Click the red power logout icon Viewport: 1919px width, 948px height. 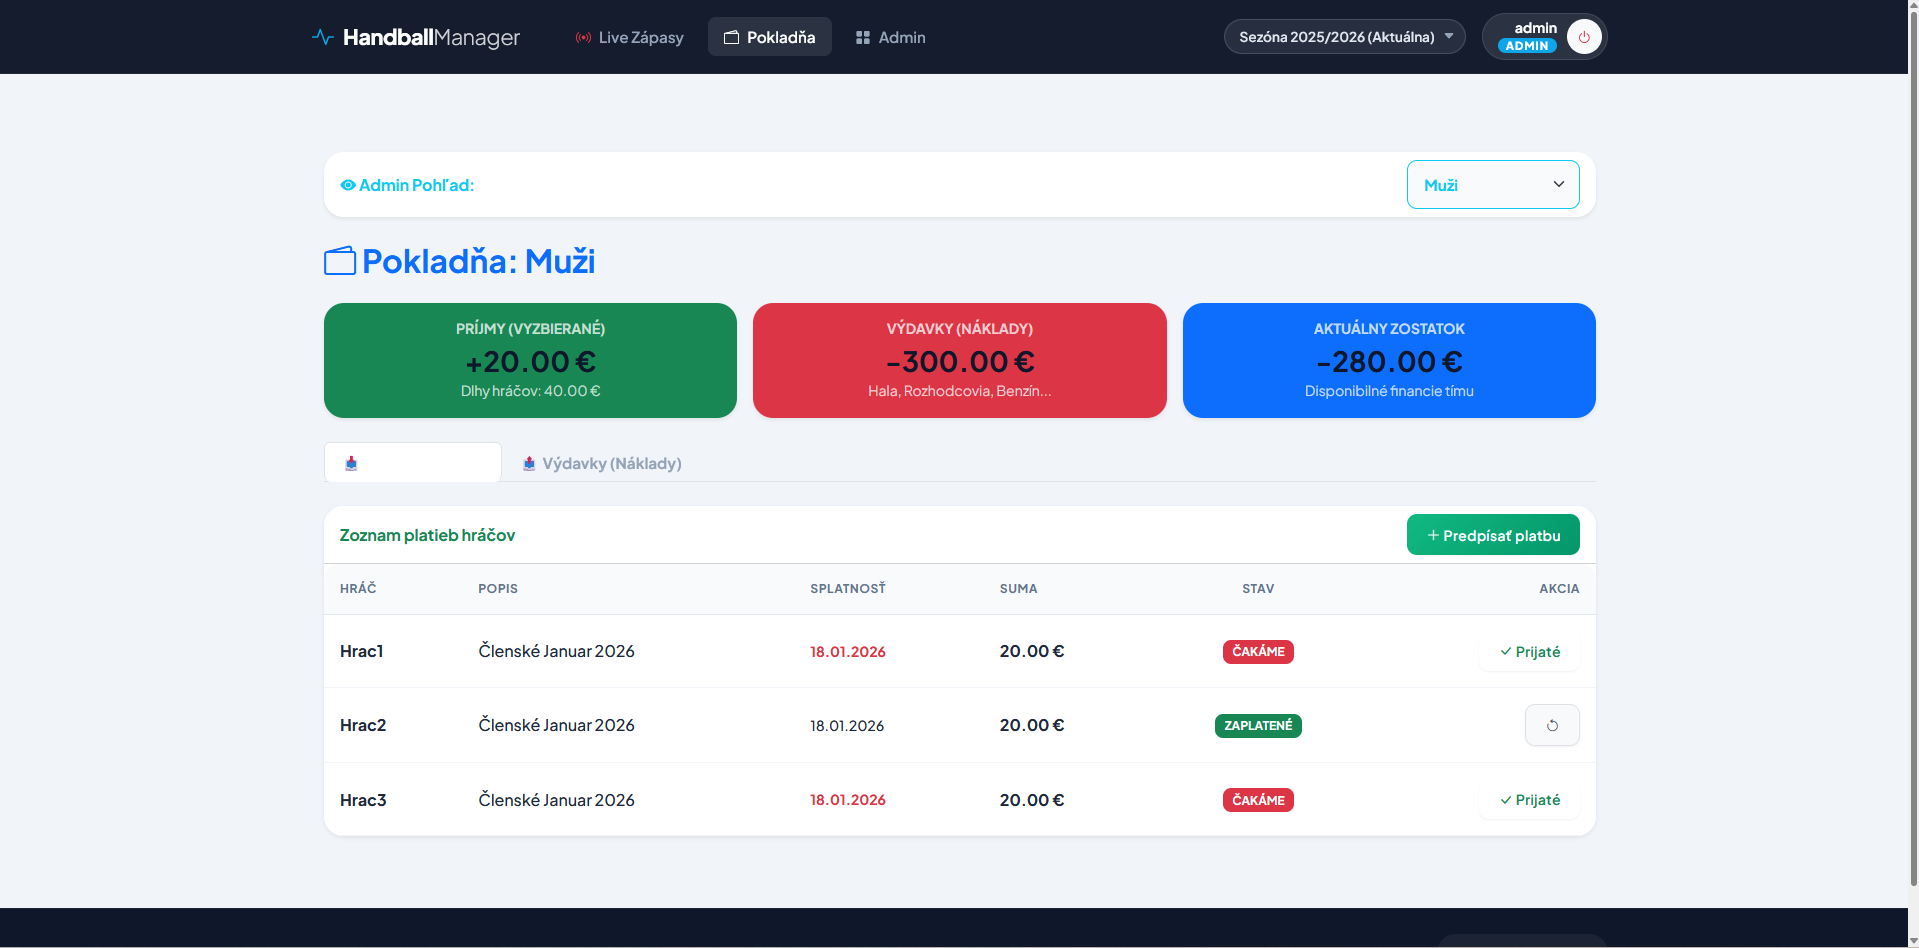tap(1584, 37)
